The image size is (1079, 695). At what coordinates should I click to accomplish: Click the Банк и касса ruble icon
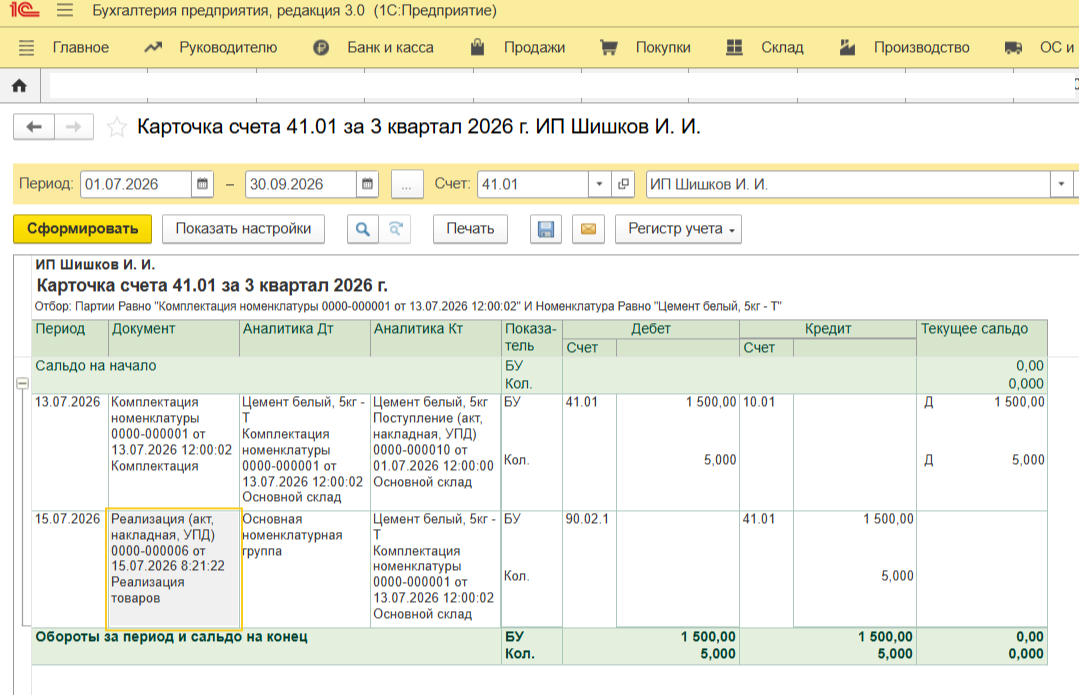tap(321, 47)
